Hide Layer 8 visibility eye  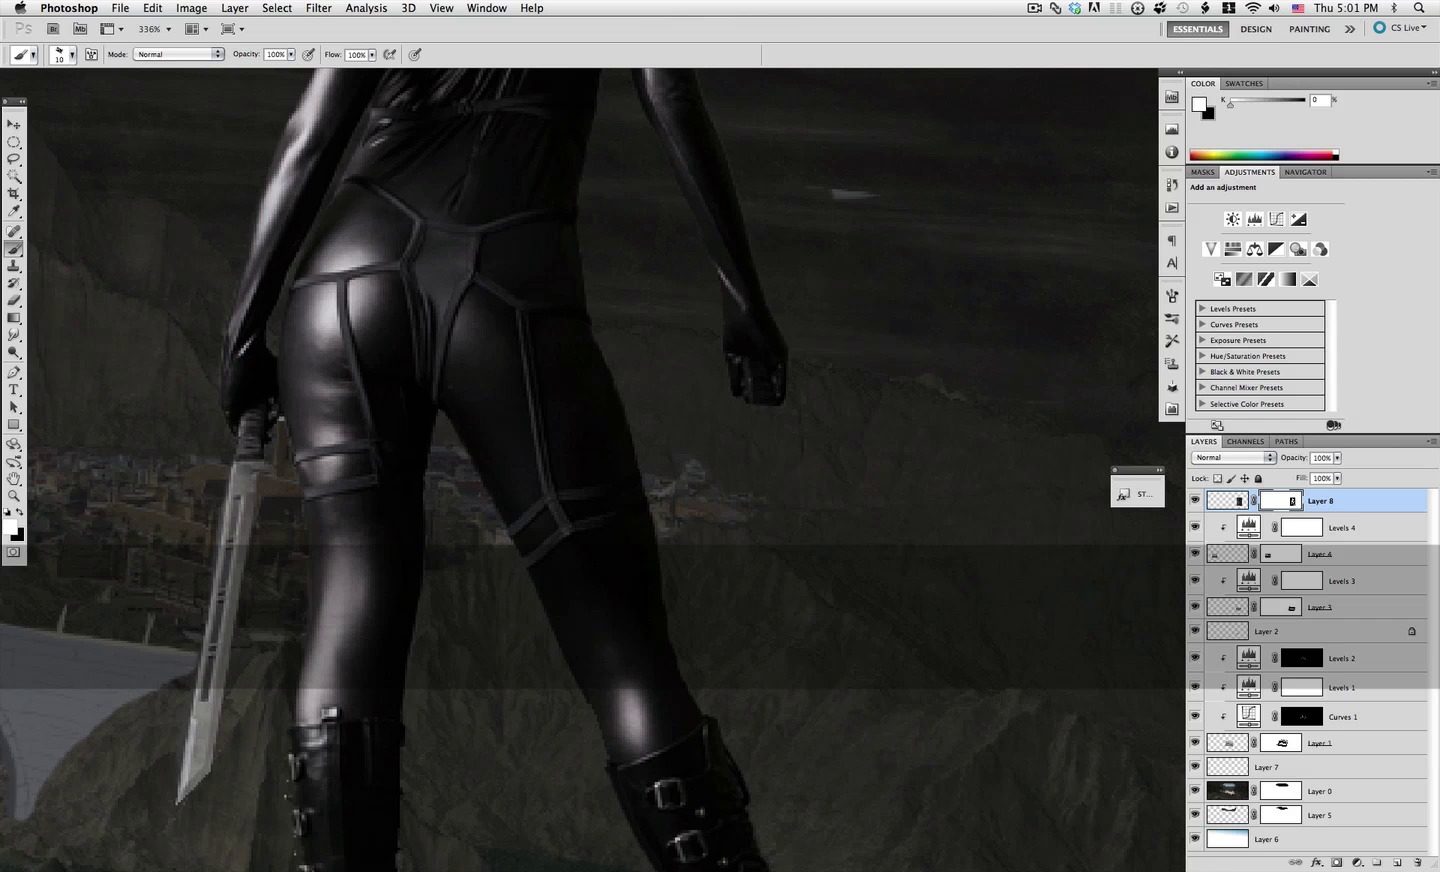tap(1195, 500)
